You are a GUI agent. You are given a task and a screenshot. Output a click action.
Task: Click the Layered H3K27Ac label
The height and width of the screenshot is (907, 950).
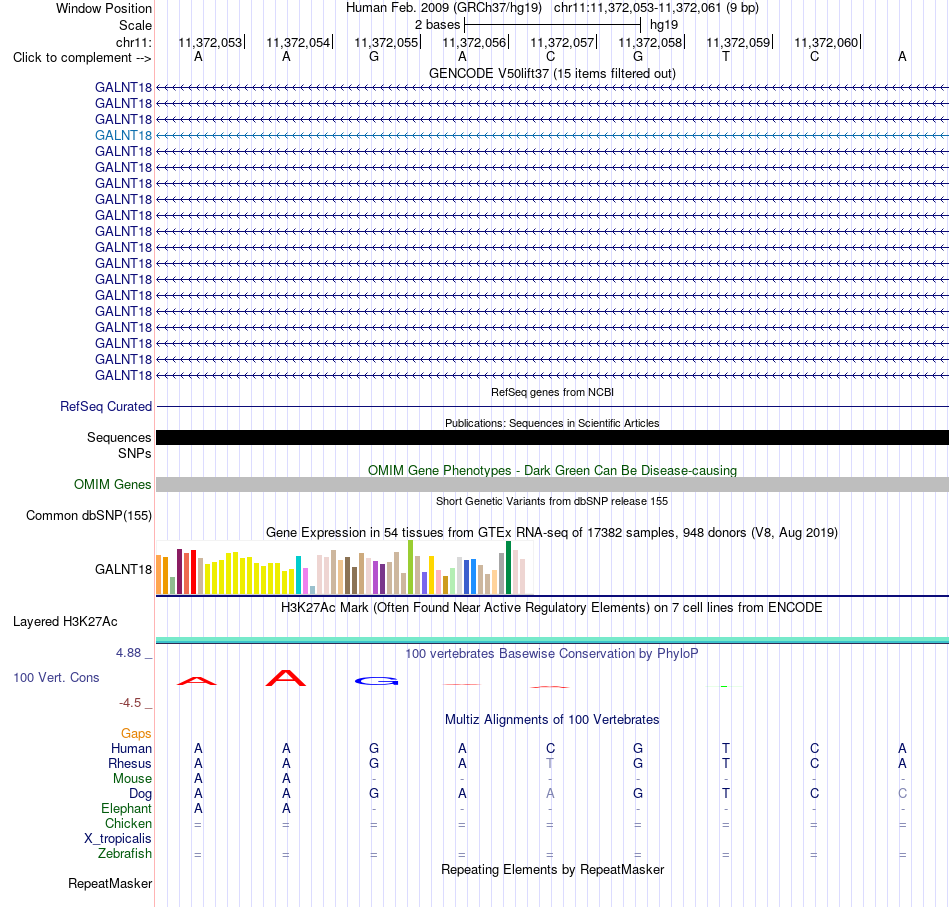click(x=65, y=622)
